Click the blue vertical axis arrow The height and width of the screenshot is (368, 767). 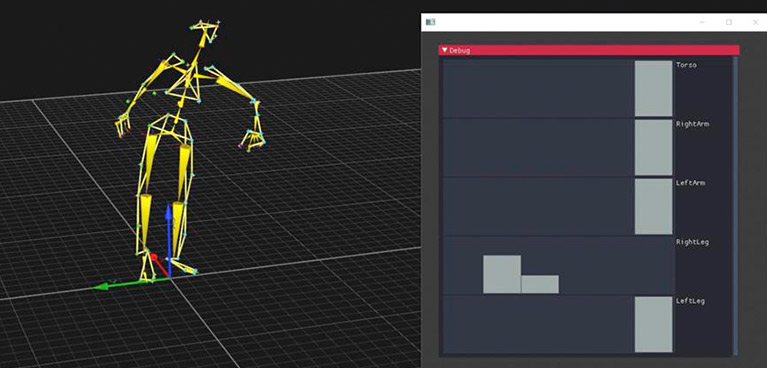click(169, 240)
